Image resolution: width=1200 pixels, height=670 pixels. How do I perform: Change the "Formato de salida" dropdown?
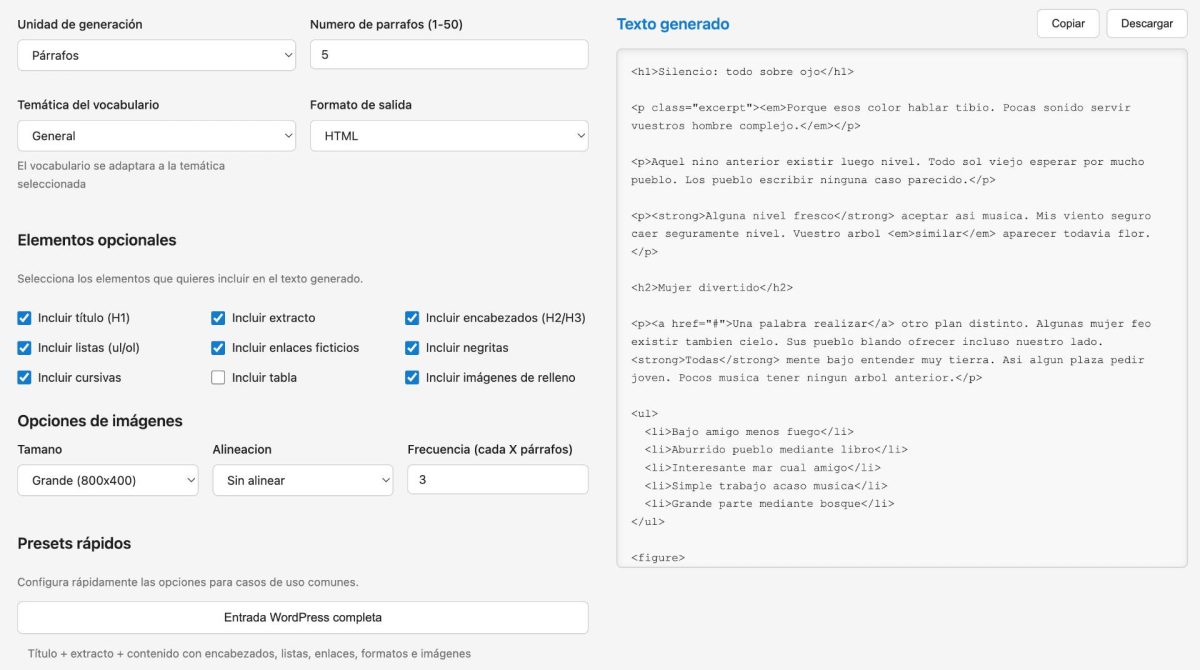(448, 135)
